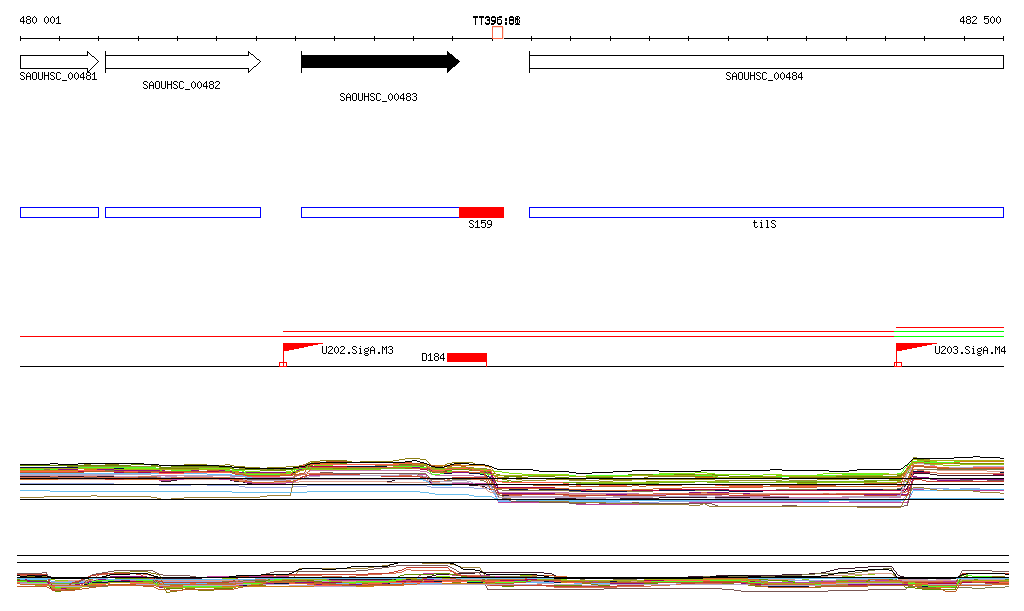Image resolution: width=1024 pixels, height=611 pixels.
Task: Click the SAOUHSC_00483 label
Action: pyautogui.click(x=378, y=97)
